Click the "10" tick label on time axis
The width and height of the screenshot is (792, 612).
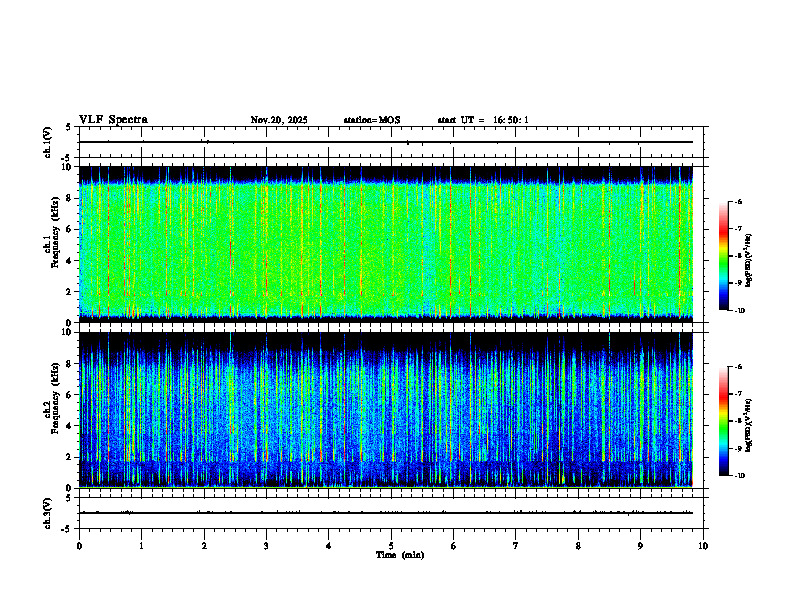703,546
